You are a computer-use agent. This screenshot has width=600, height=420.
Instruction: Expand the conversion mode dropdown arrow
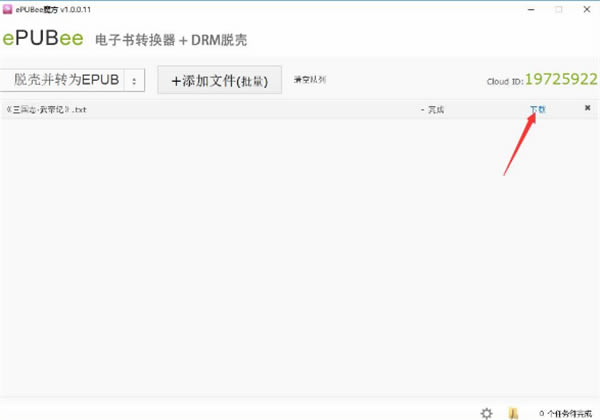(134, 80)
